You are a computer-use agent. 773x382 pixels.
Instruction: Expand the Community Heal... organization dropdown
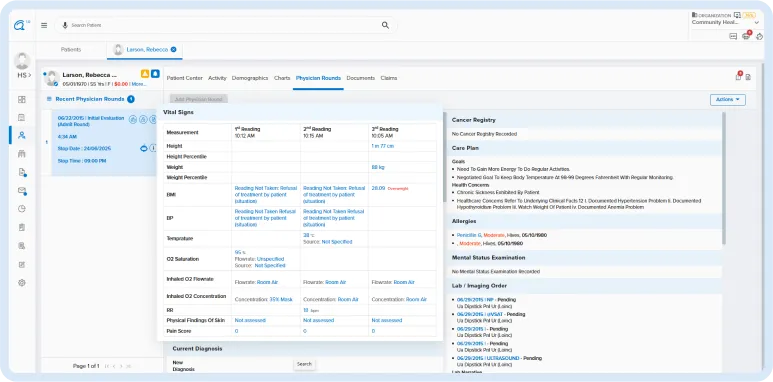(x=757, y=23)
